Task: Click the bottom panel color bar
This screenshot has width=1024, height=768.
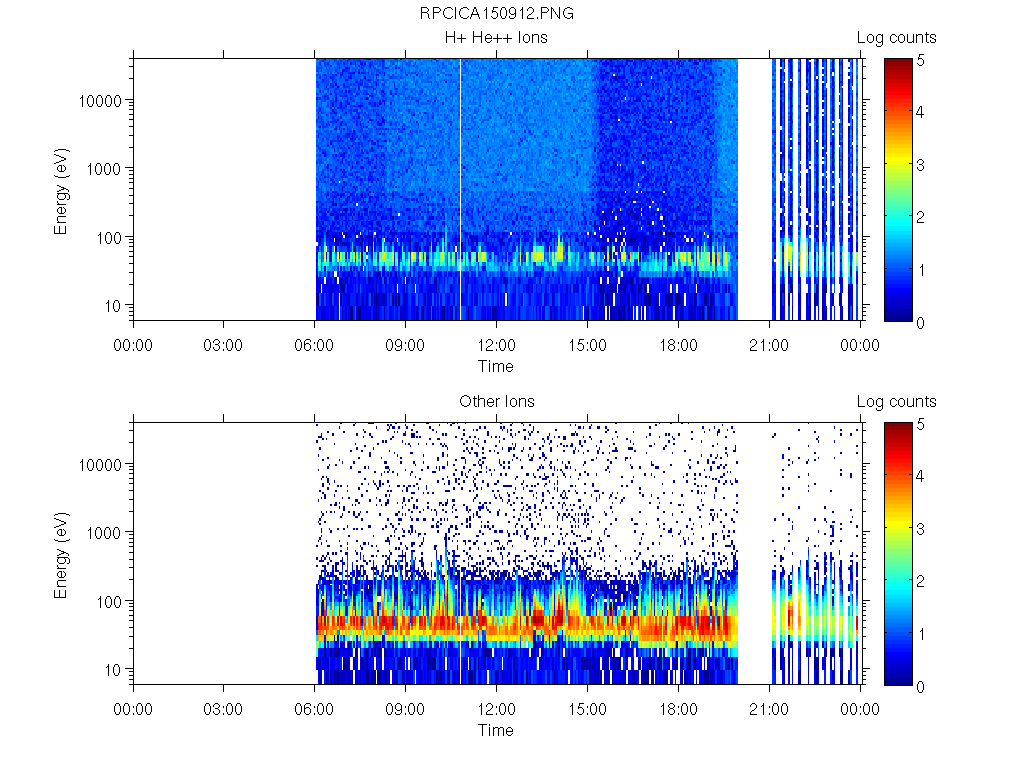Action: [x=898, y=554]
